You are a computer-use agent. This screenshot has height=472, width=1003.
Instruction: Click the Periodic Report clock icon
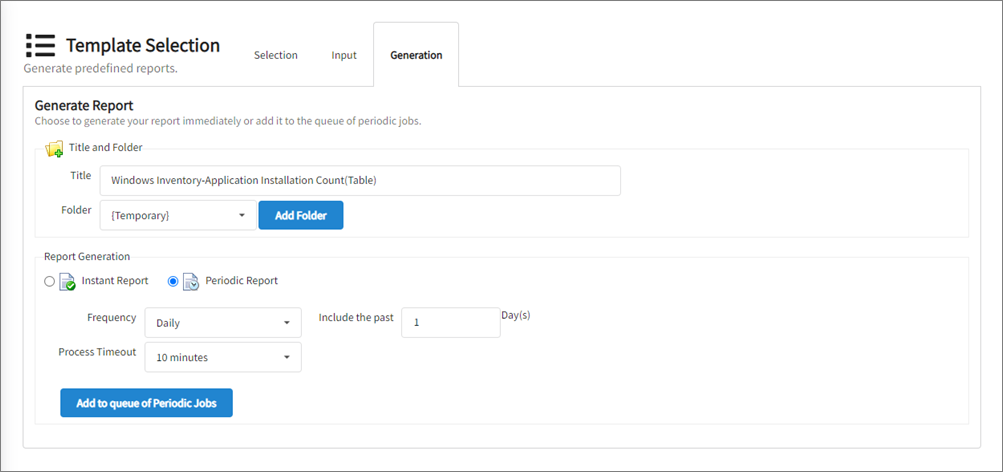pyautogui.click(x=191, y=281)
